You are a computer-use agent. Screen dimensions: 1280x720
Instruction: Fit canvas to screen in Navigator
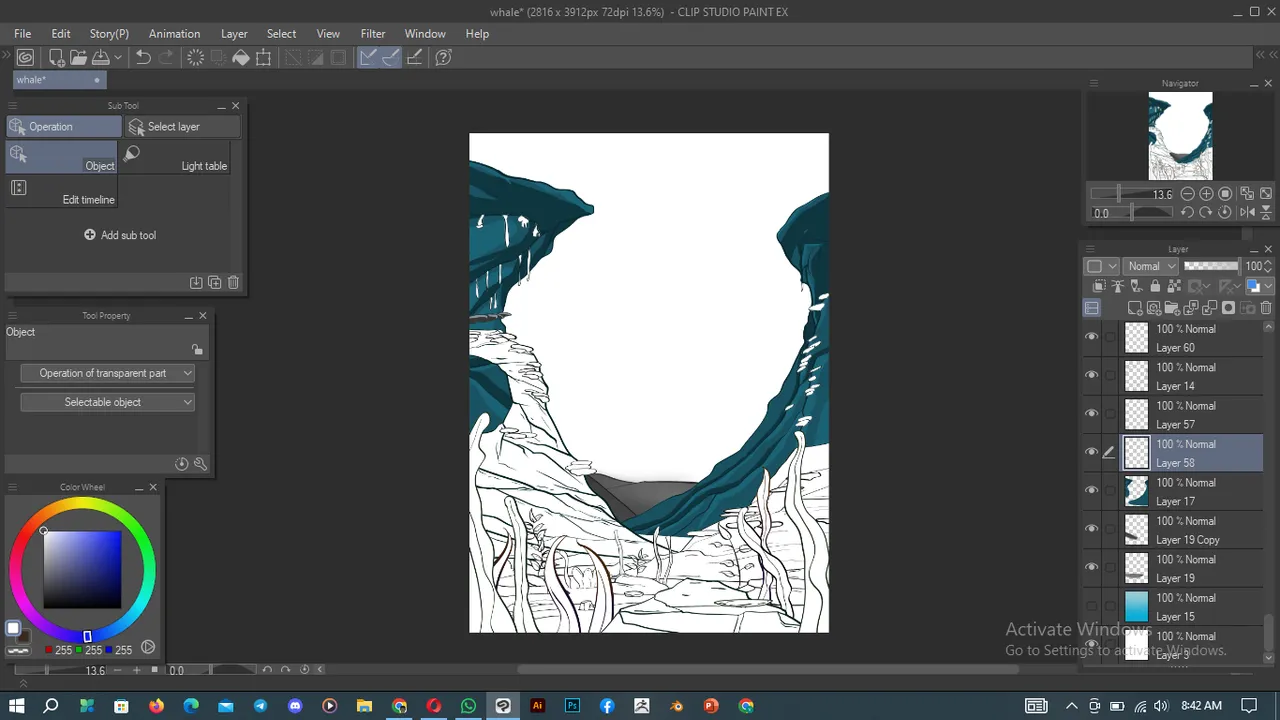[1266, 194]
